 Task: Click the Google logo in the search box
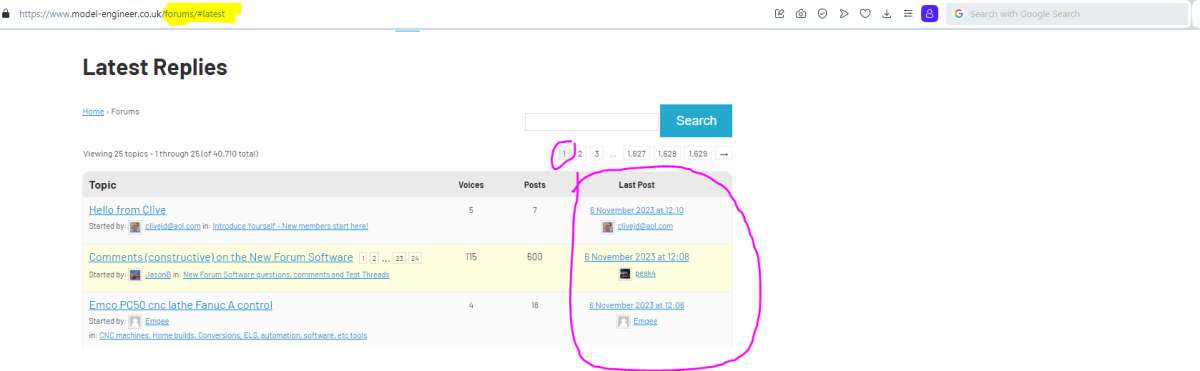click(x=959, y=14)
